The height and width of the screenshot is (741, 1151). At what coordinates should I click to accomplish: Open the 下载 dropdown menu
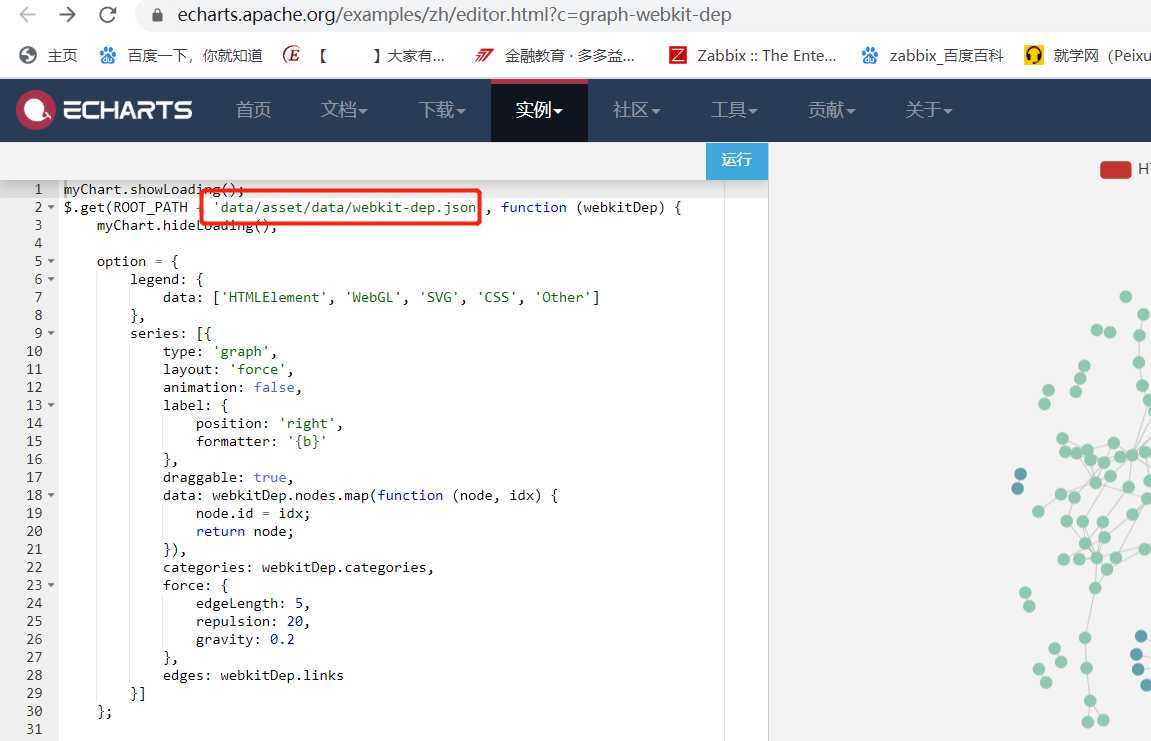coord(442,110)
